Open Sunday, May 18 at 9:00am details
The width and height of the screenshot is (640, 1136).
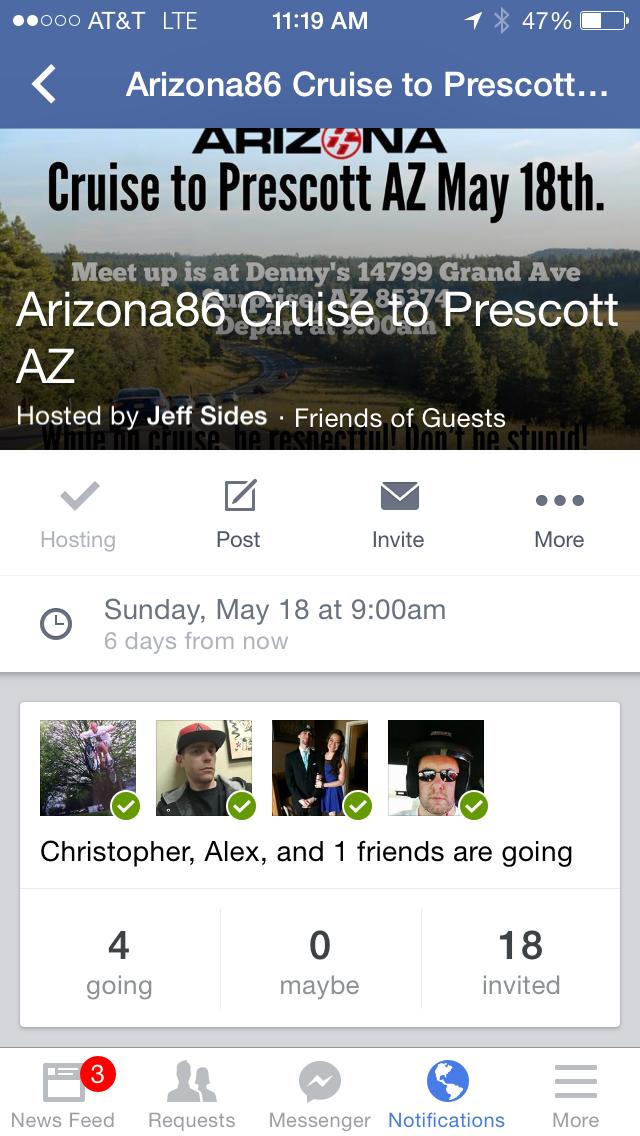275,610
